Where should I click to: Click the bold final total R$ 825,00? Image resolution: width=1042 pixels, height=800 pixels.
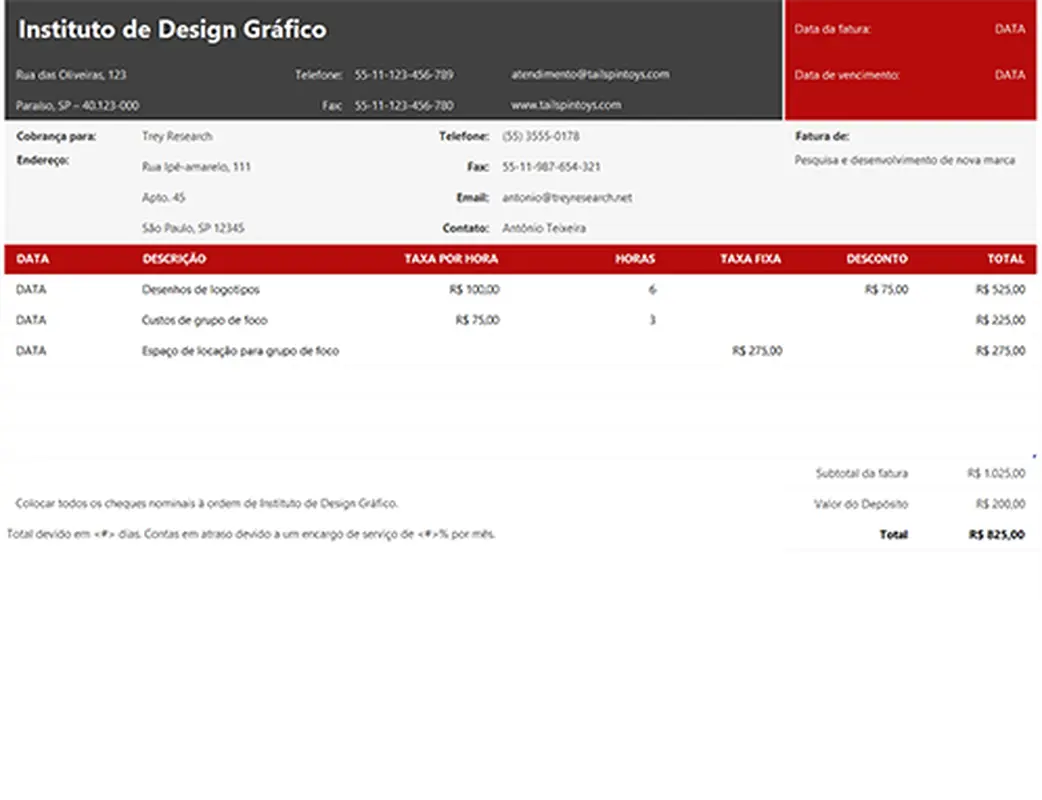(997, 535)
